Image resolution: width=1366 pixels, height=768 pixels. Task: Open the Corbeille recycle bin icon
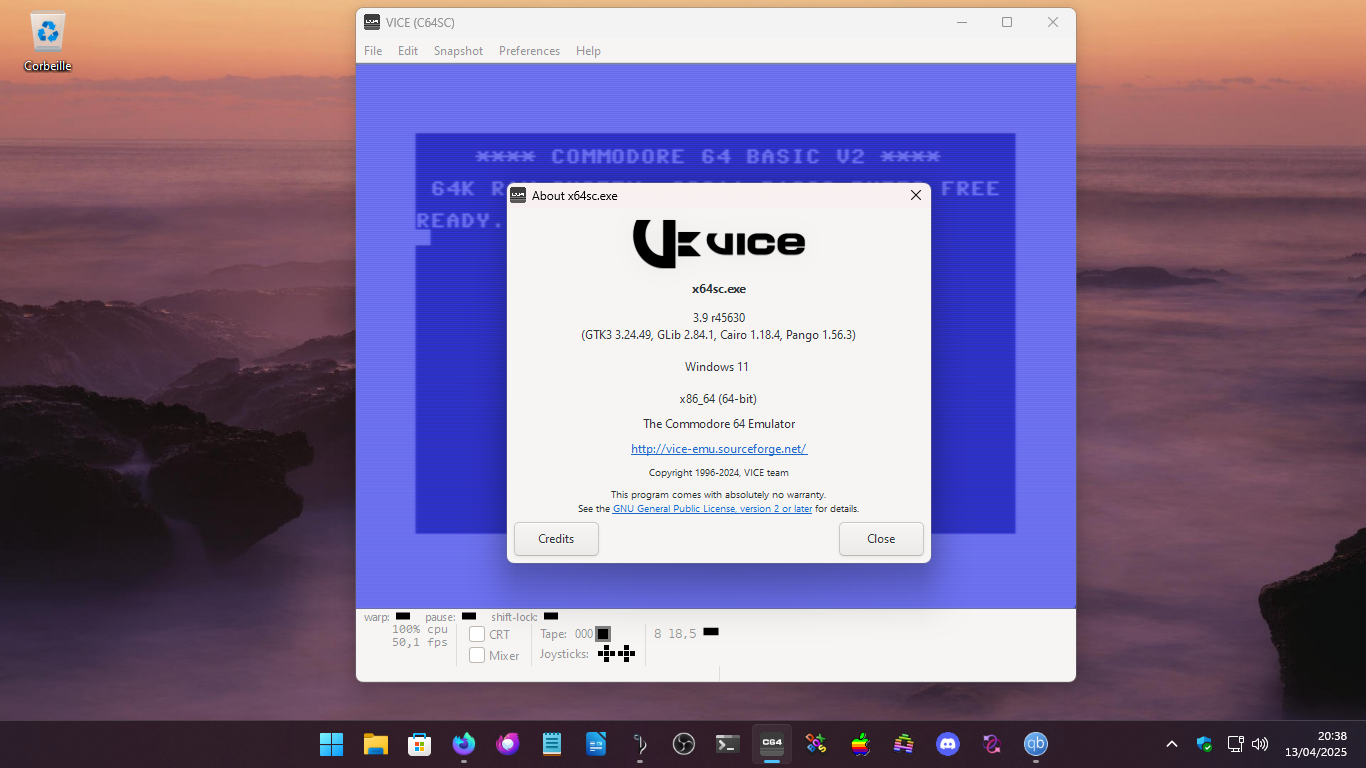[48, 41]
